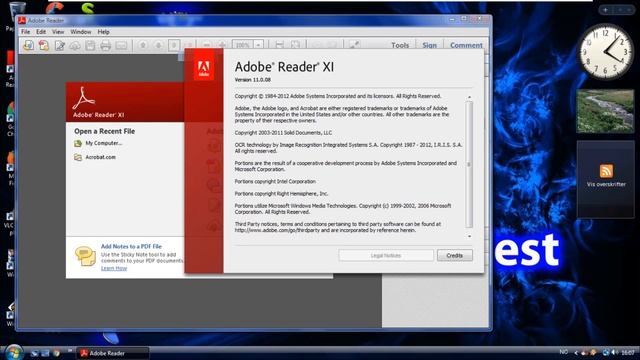Click 'Portions copyright Right Hemisphere, Inc.' line
Image resolution: width=640 pixels, height=360 pixels.
(281, 193)
